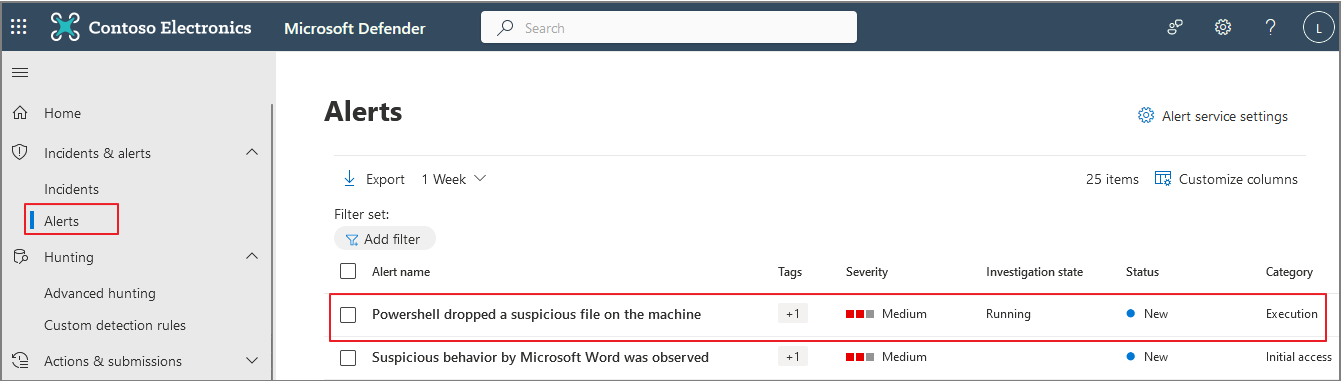This screenshot has height=381, width=1341.
Task: Expand the Actions & submissions chevron
Action: pyautogui.click(x=252, y=361)
